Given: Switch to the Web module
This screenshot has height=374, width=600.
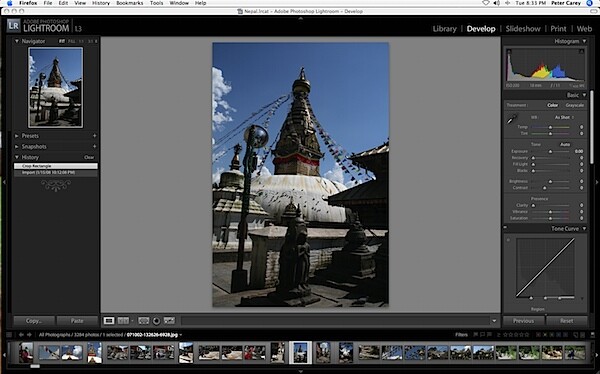Looking at the screenshot, I should [x=584, y=29].
